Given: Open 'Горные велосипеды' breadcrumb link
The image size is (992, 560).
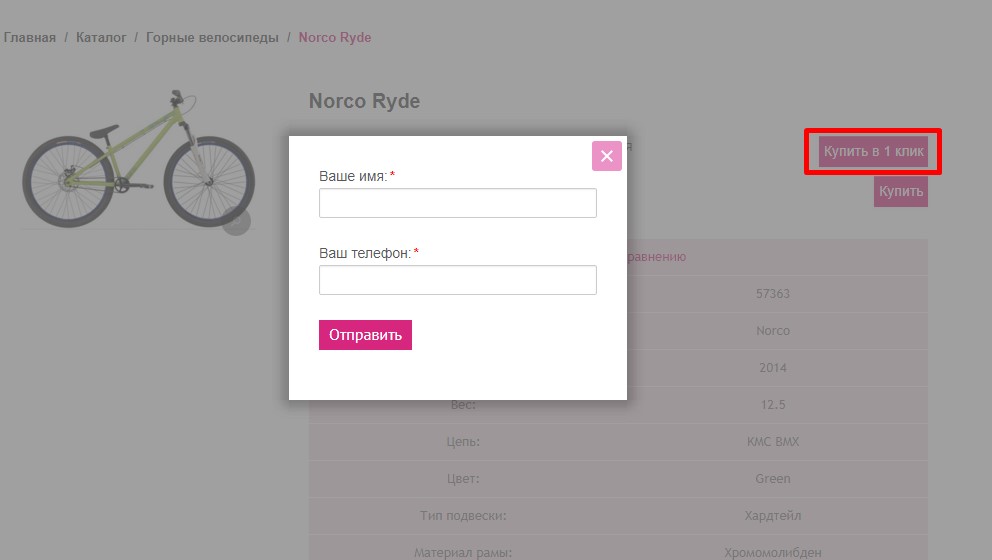Looking at the screenshot, I should coord(212,37).
